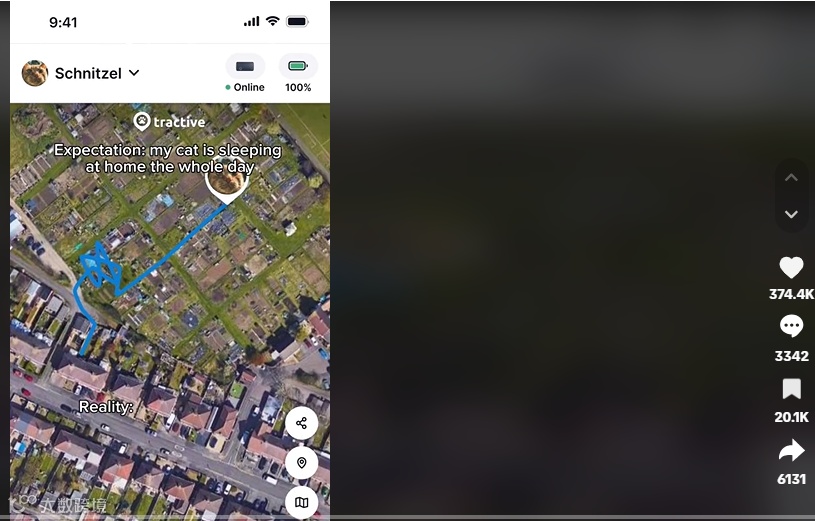Go to the previous video
815x521 pixels.
[x=791, y=178]
